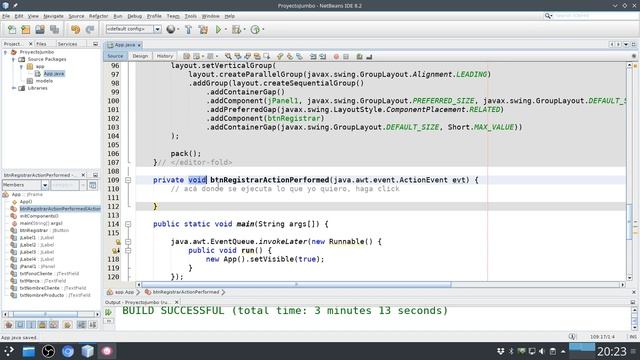Click the editor vertical scrollbar
This screenshot has height=360, width=640.
(x=629, y=171)
